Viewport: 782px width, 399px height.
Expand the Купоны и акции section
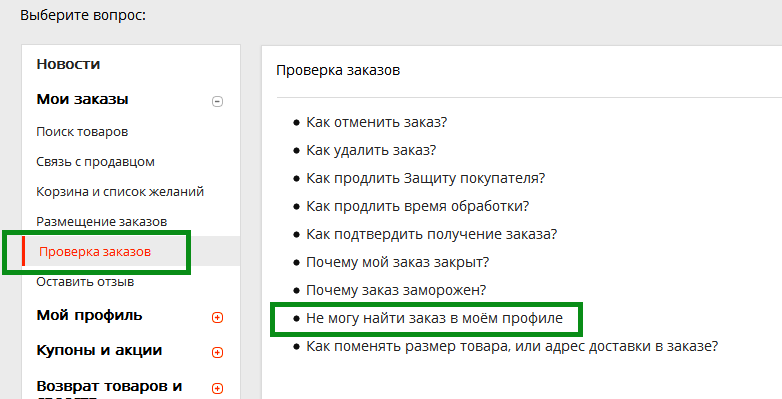(x=217, y=352)
